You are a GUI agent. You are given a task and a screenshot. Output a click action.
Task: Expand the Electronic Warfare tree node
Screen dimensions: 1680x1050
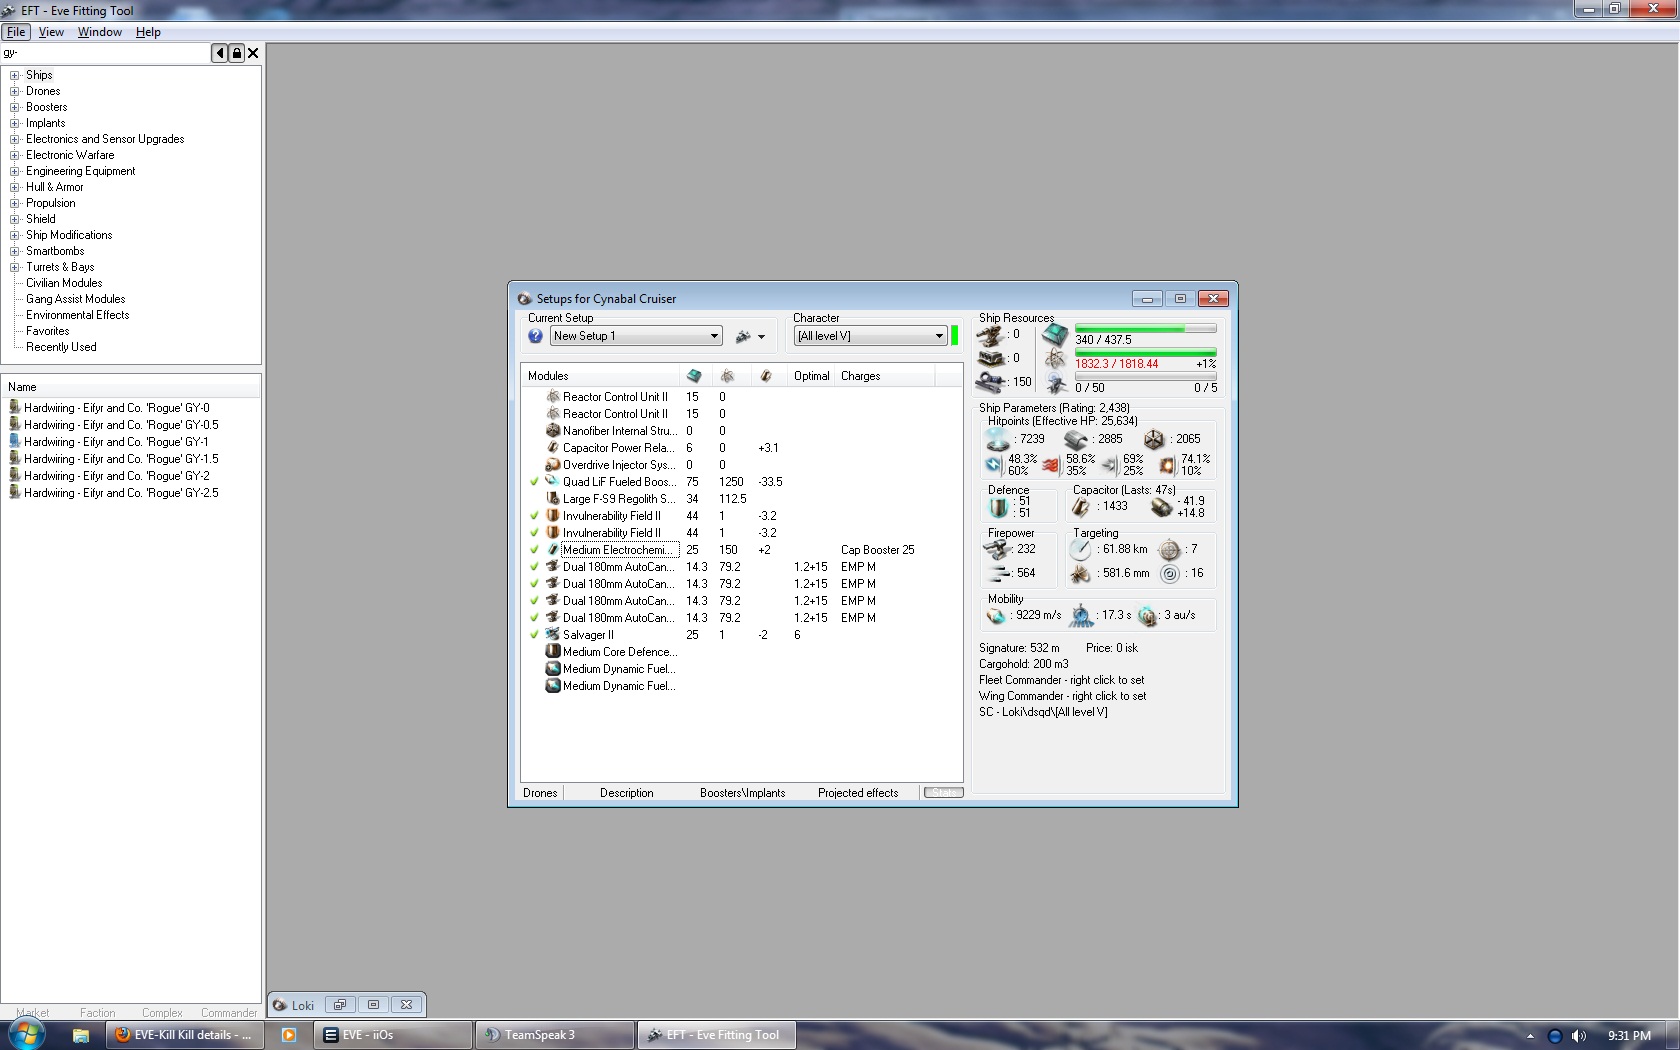(14, 155)
